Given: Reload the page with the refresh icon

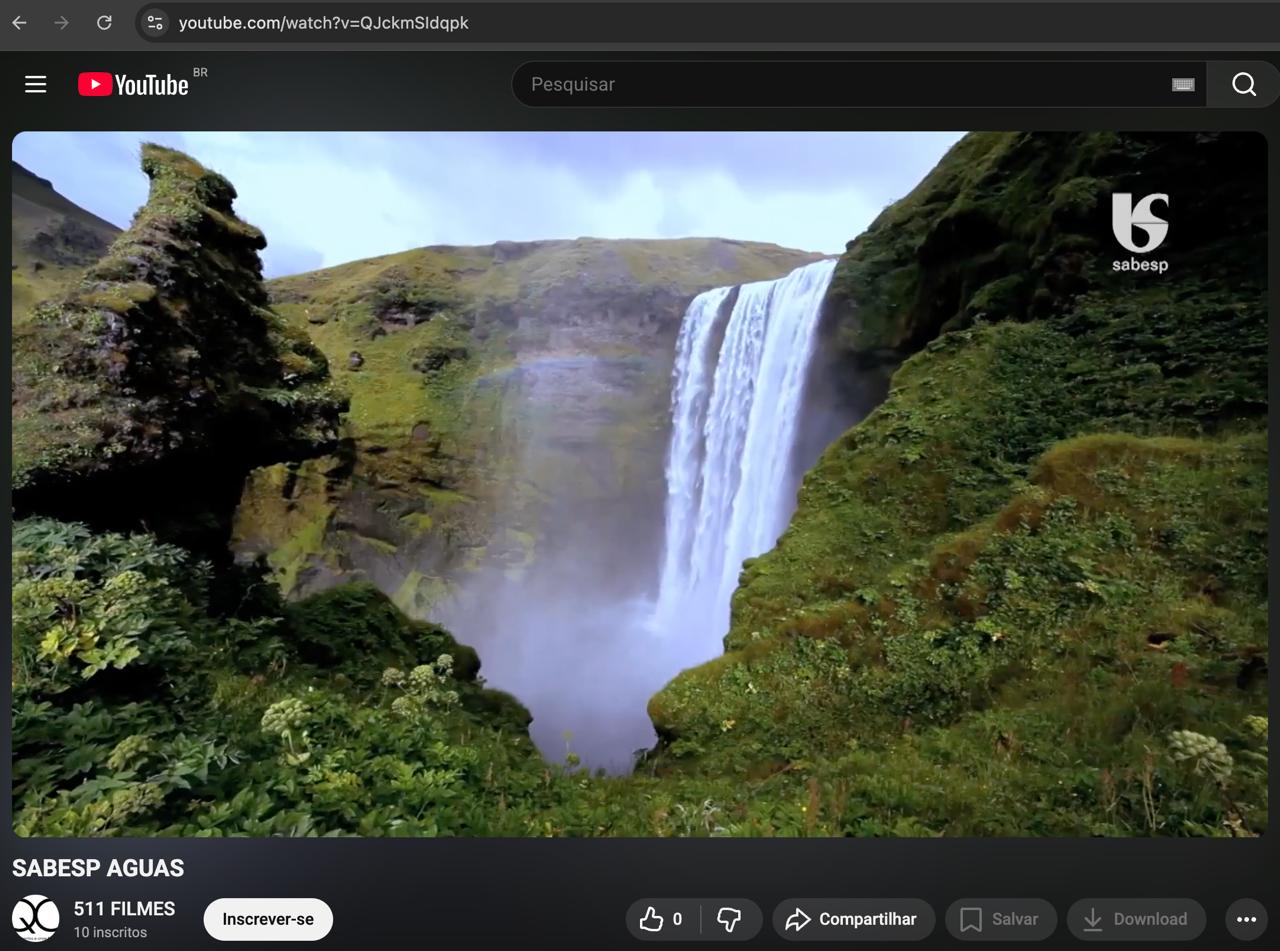Looking at the screenshot, I should coord(104,22).
